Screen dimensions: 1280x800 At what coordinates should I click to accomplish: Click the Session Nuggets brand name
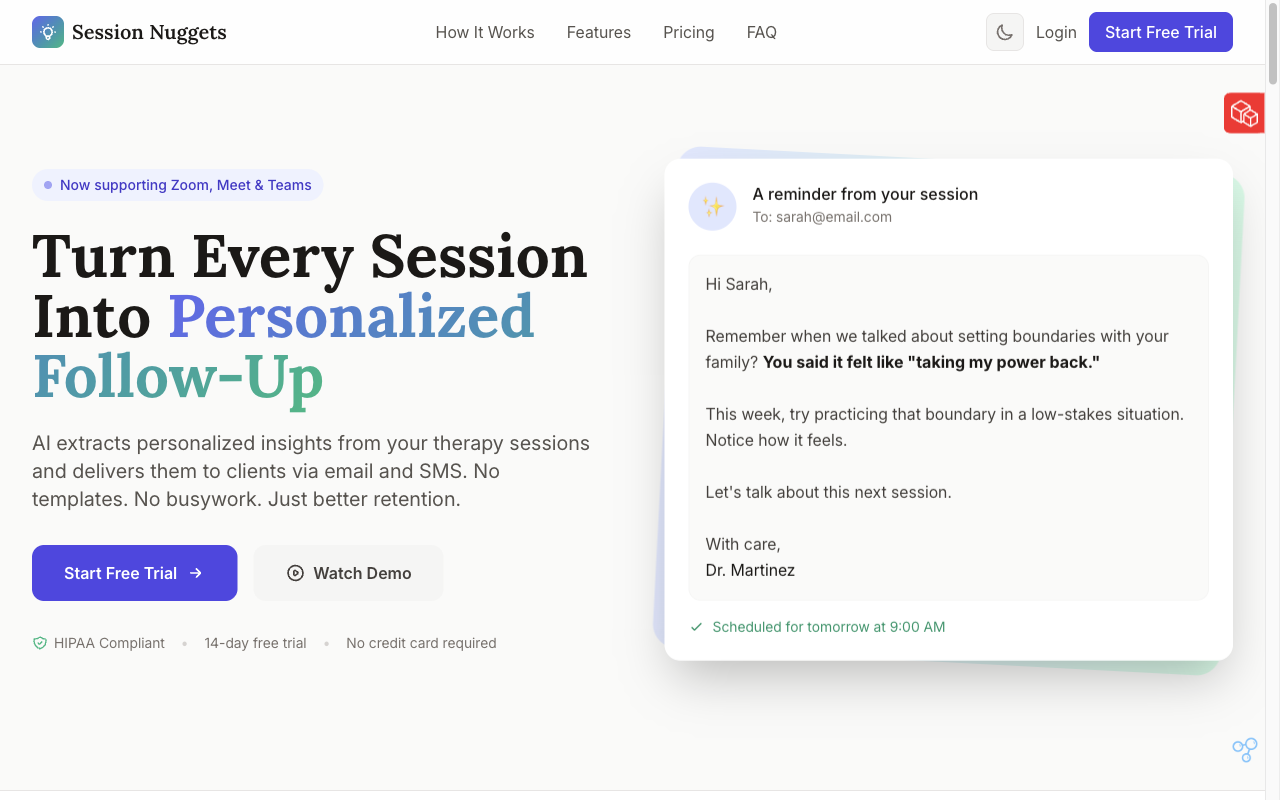(149, 32)
